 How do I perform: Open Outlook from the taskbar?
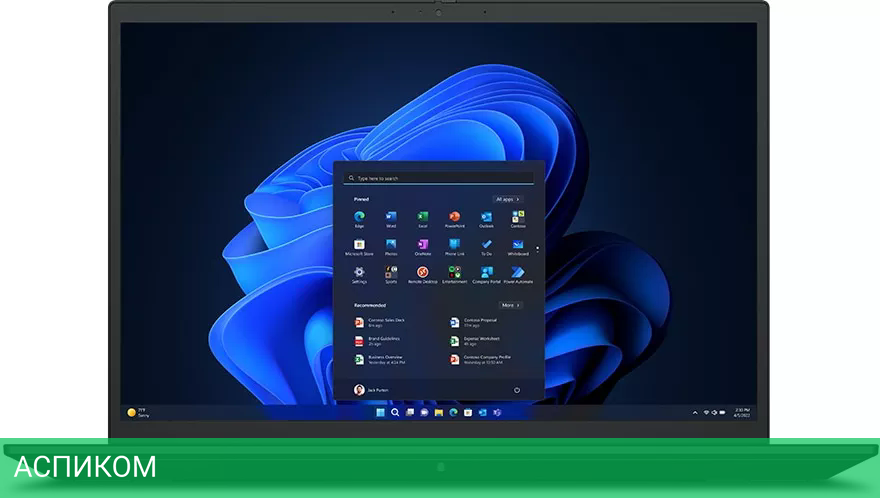(483, 412)
